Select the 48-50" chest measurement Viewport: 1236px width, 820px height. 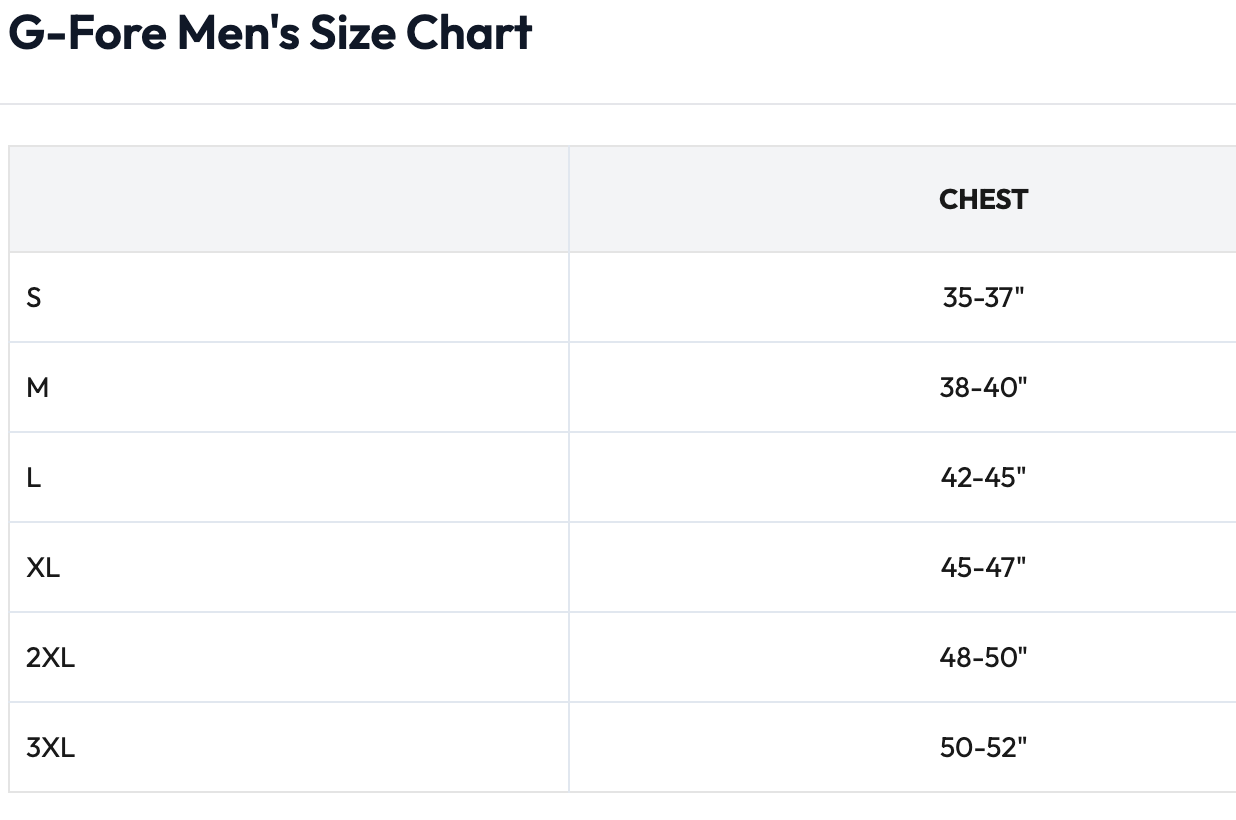coord(983,657)
